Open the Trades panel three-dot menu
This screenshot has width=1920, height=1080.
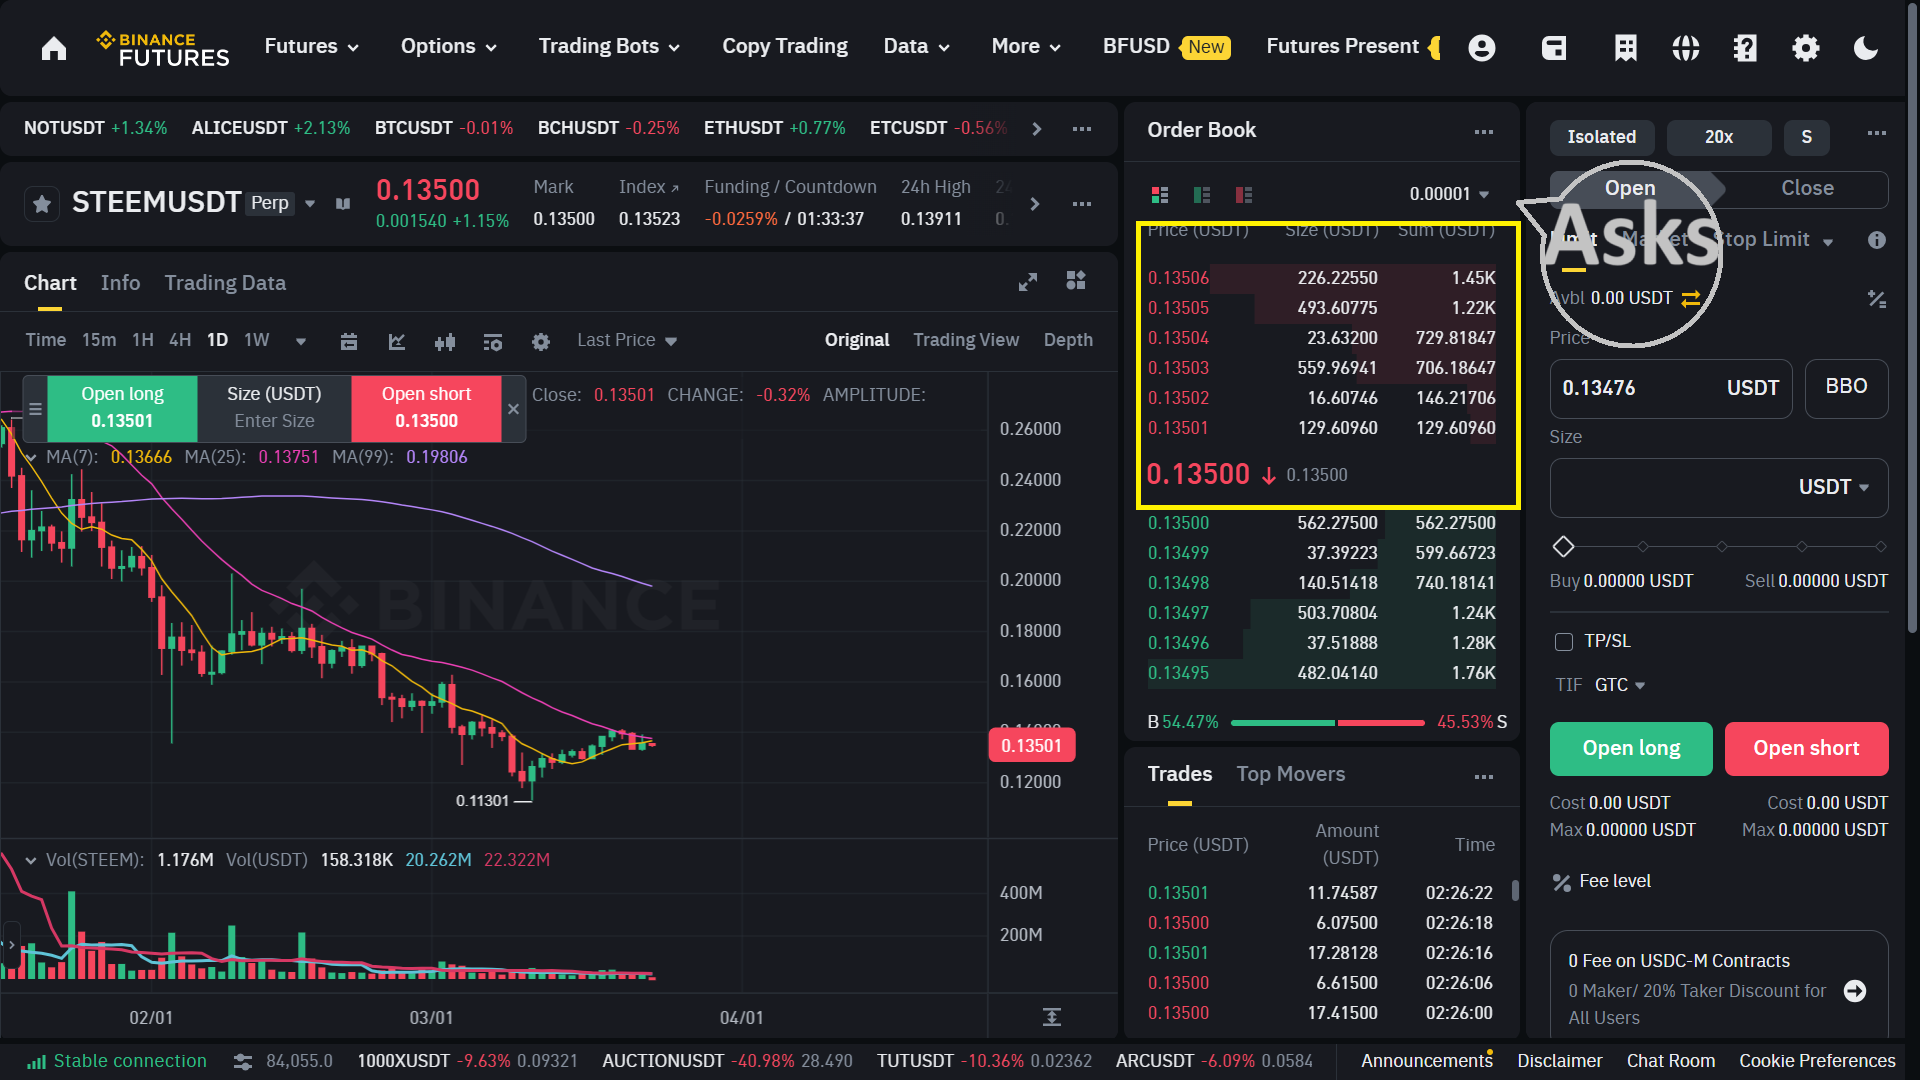[1484, 777]
